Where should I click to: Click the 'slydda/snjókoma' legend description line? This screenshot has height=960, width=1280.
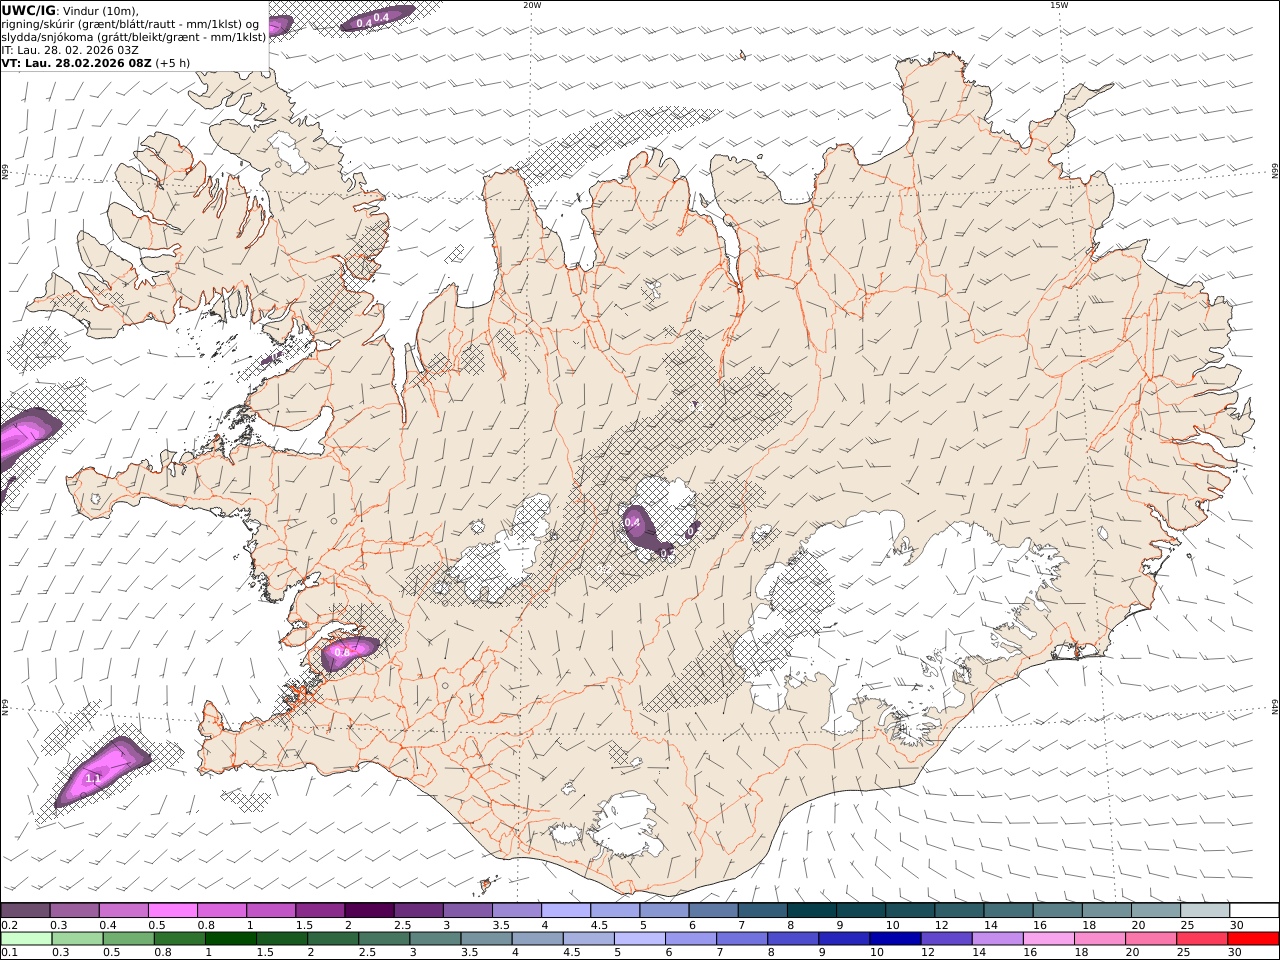[x=134, y=36]
